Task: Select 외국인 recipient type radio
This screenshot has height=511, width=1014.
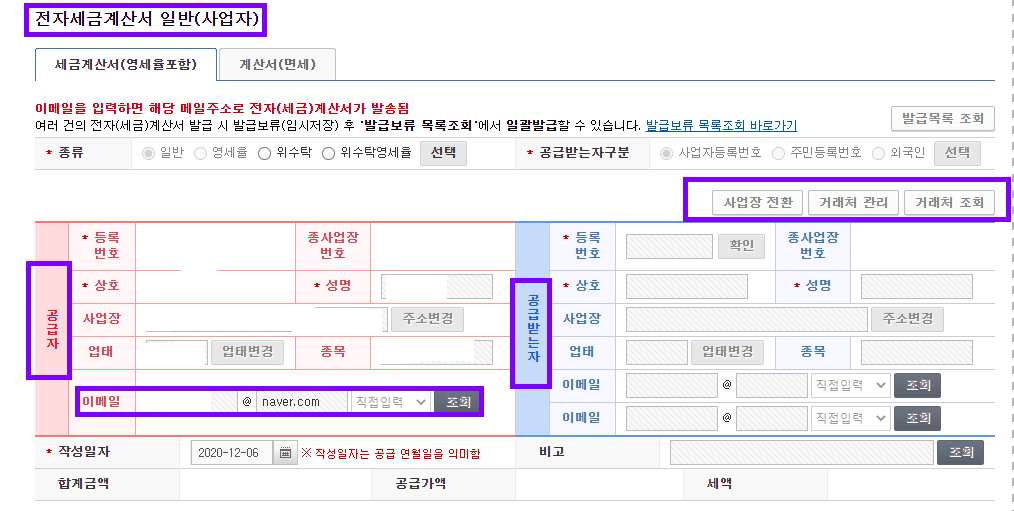Action: coord(878,153)
